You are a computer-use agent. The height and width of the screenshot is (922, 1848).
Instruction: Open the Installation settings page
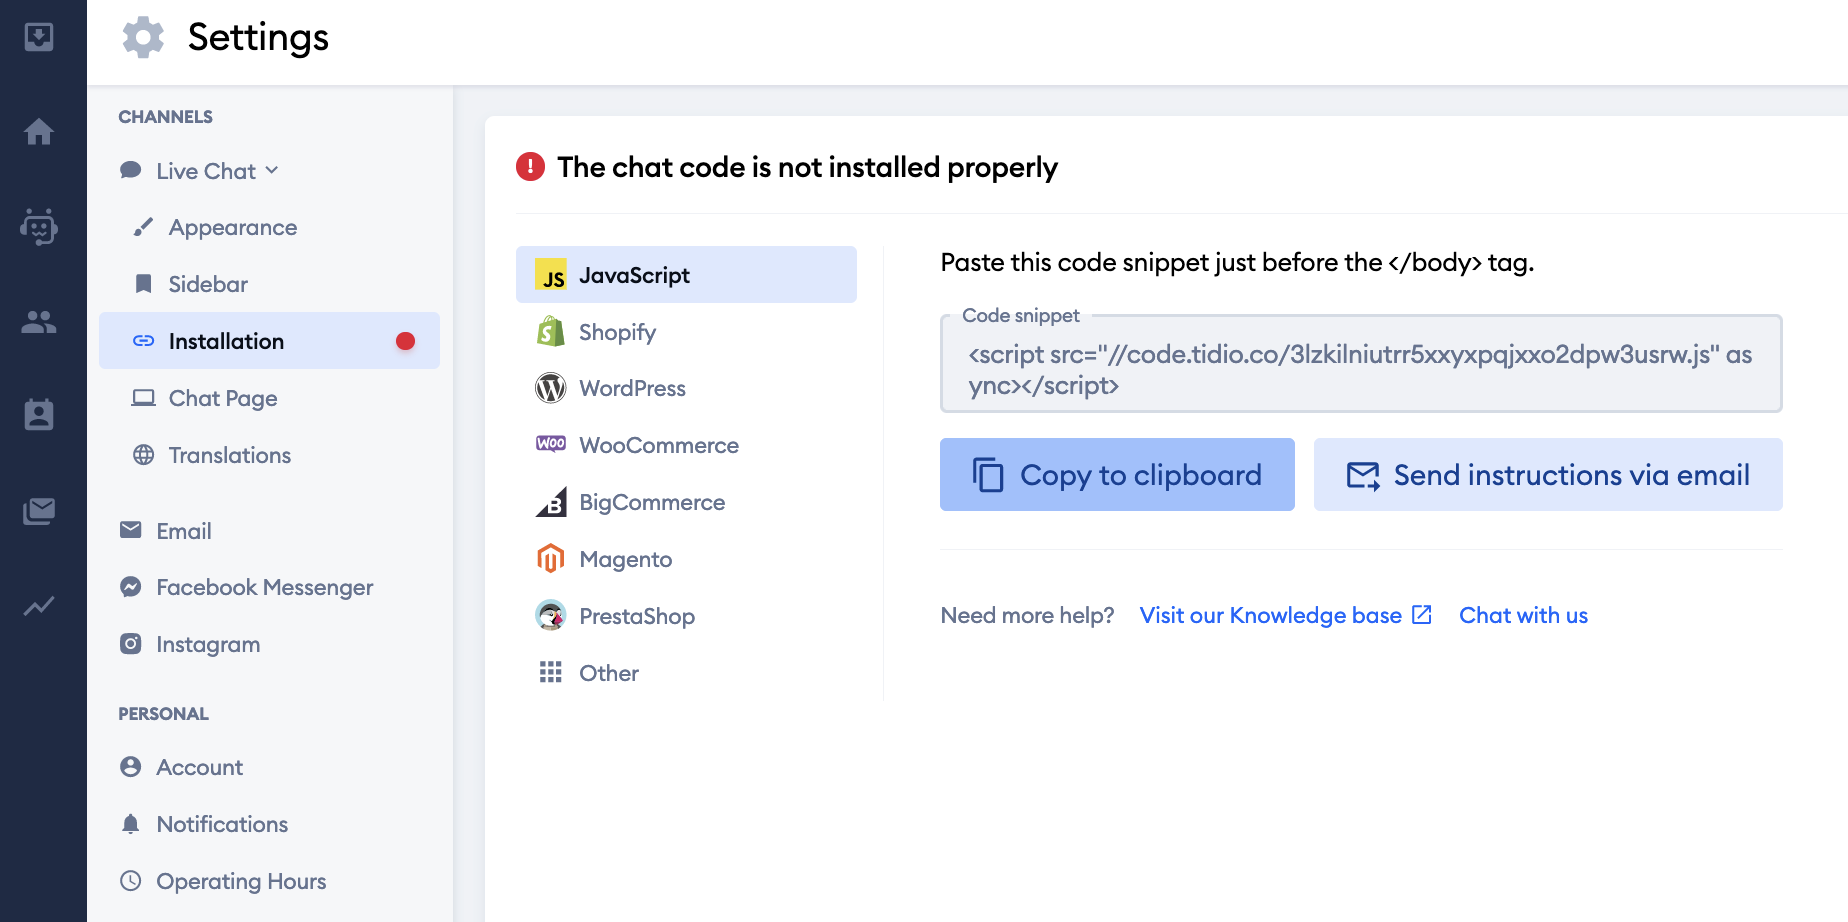269,341
